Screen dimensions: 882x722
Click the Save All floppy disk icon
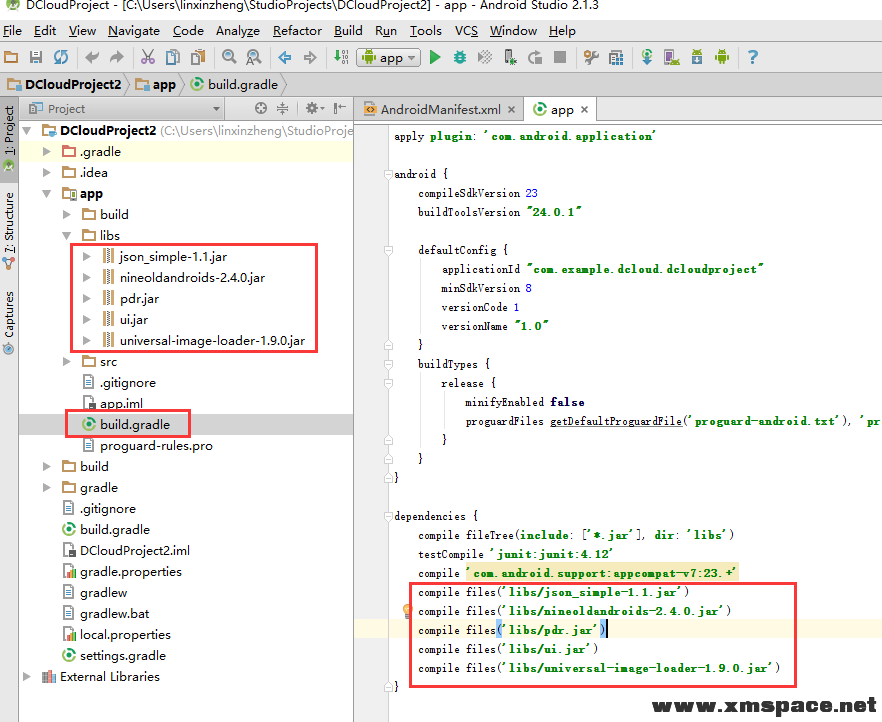(x=36, y=58)
